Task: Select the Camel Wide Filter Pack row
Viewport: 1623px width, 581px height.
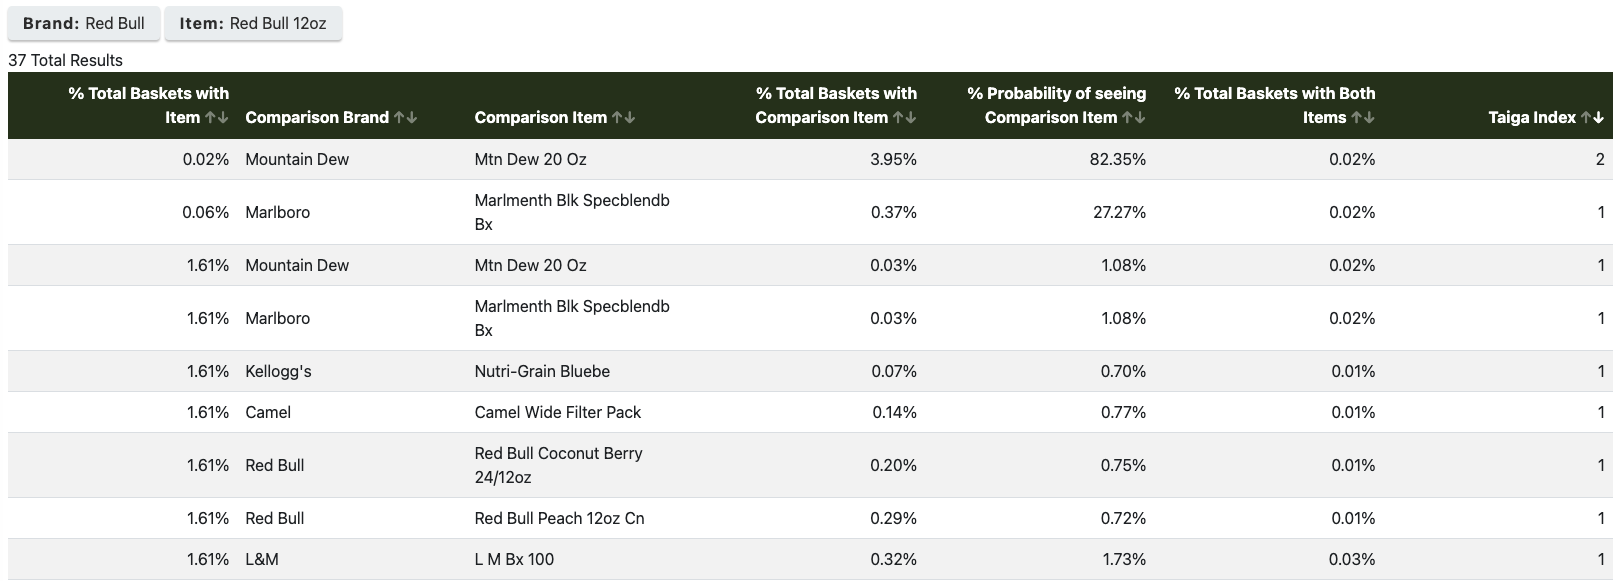Action: tap(700, 412)
